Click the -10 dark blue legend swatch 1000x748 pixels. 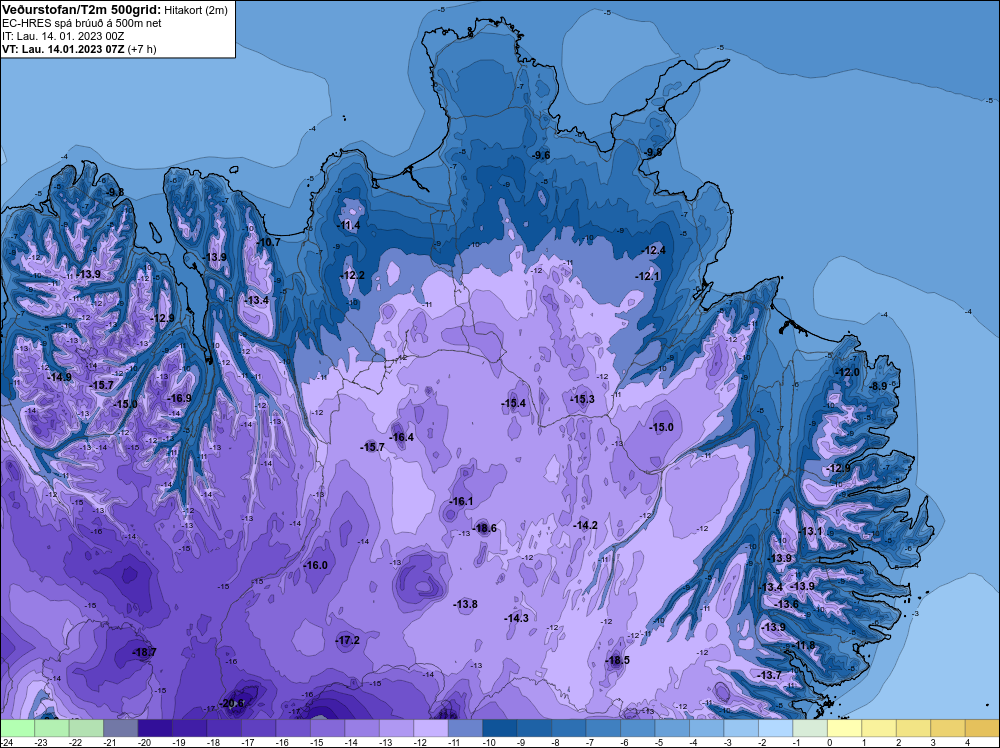click(499, 728)
